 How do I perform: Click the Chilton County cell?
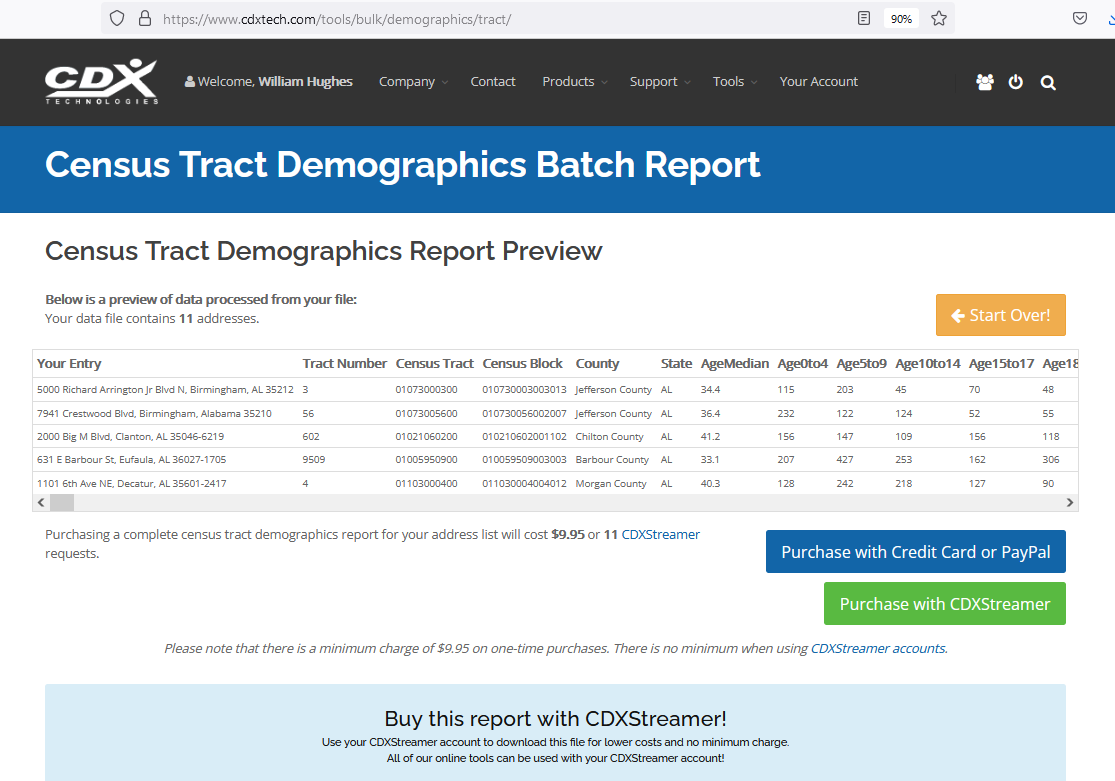609,437
